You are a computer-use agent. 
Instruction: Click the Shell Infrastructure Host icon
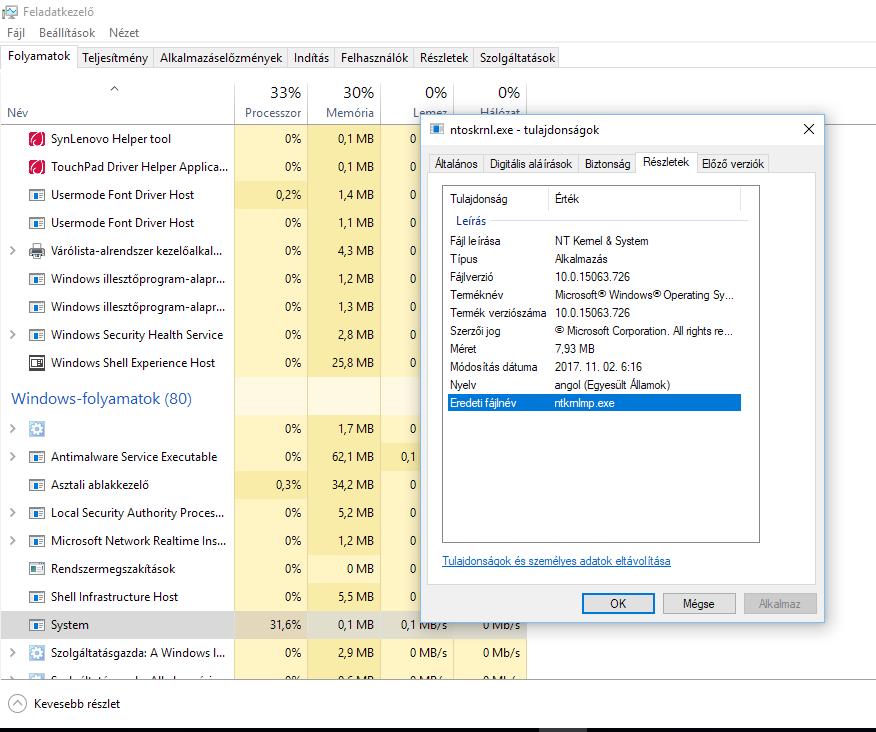[37, 597]
